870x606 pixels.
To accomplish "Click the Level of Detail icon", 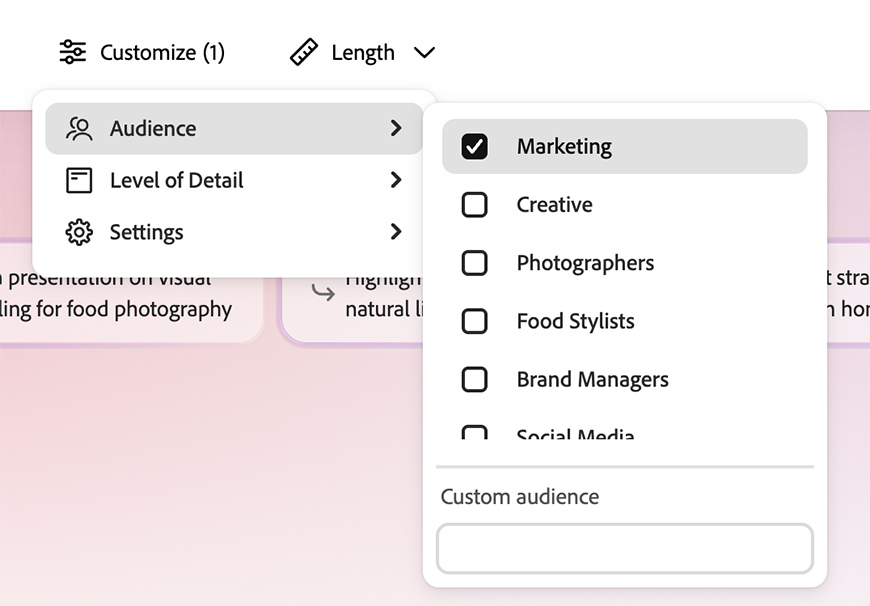I will tap(79, 180).
